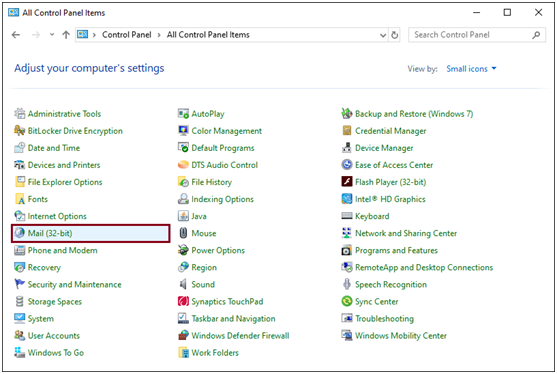The height and width of the screenshot is (374, 557).
Task: Click the File Explorer Options icon
Action: [20, 182]
